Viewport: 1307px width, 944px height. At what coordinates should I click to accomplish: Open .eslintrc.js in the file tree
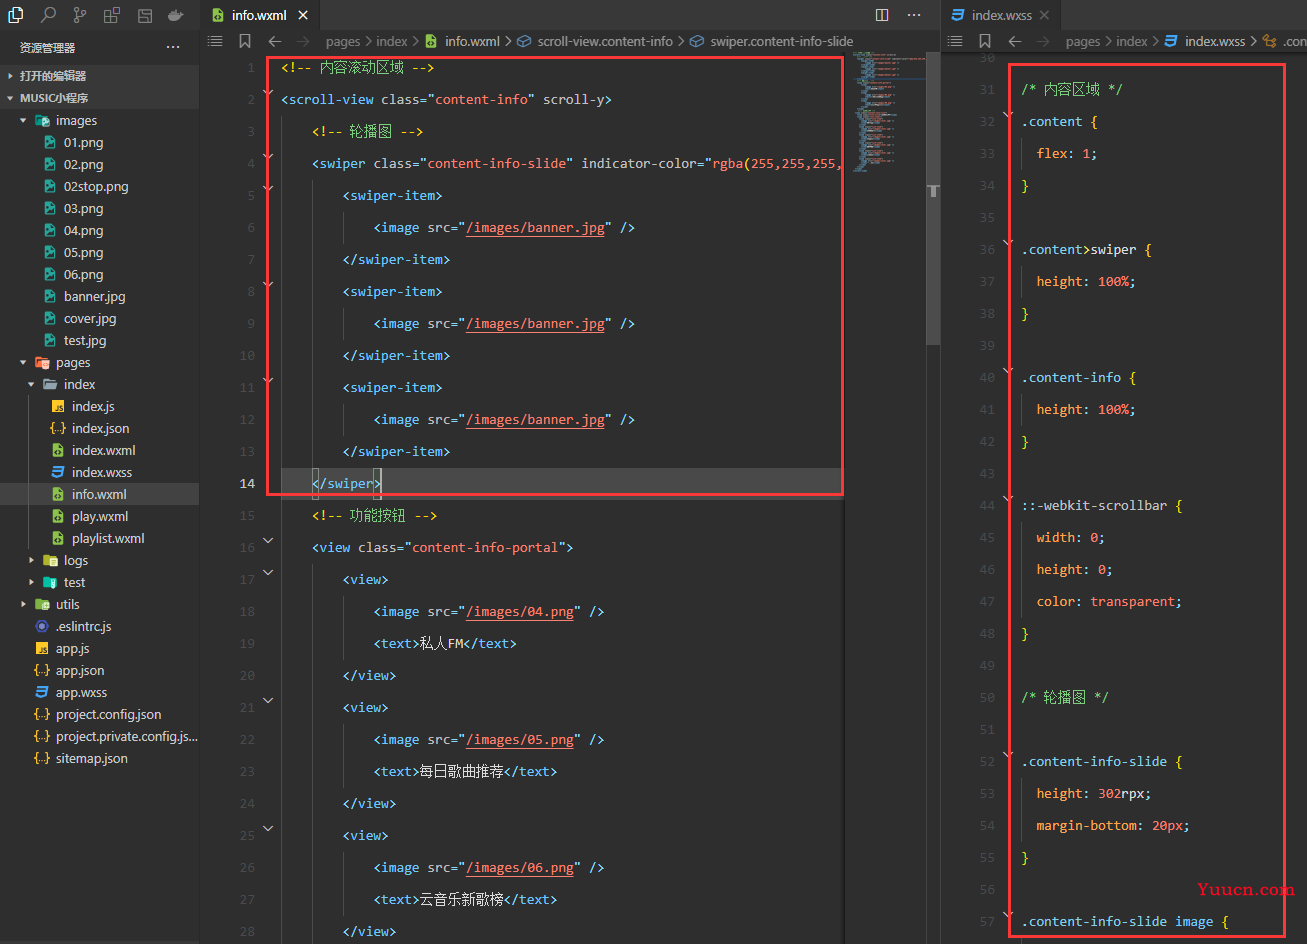coord(83,626)
